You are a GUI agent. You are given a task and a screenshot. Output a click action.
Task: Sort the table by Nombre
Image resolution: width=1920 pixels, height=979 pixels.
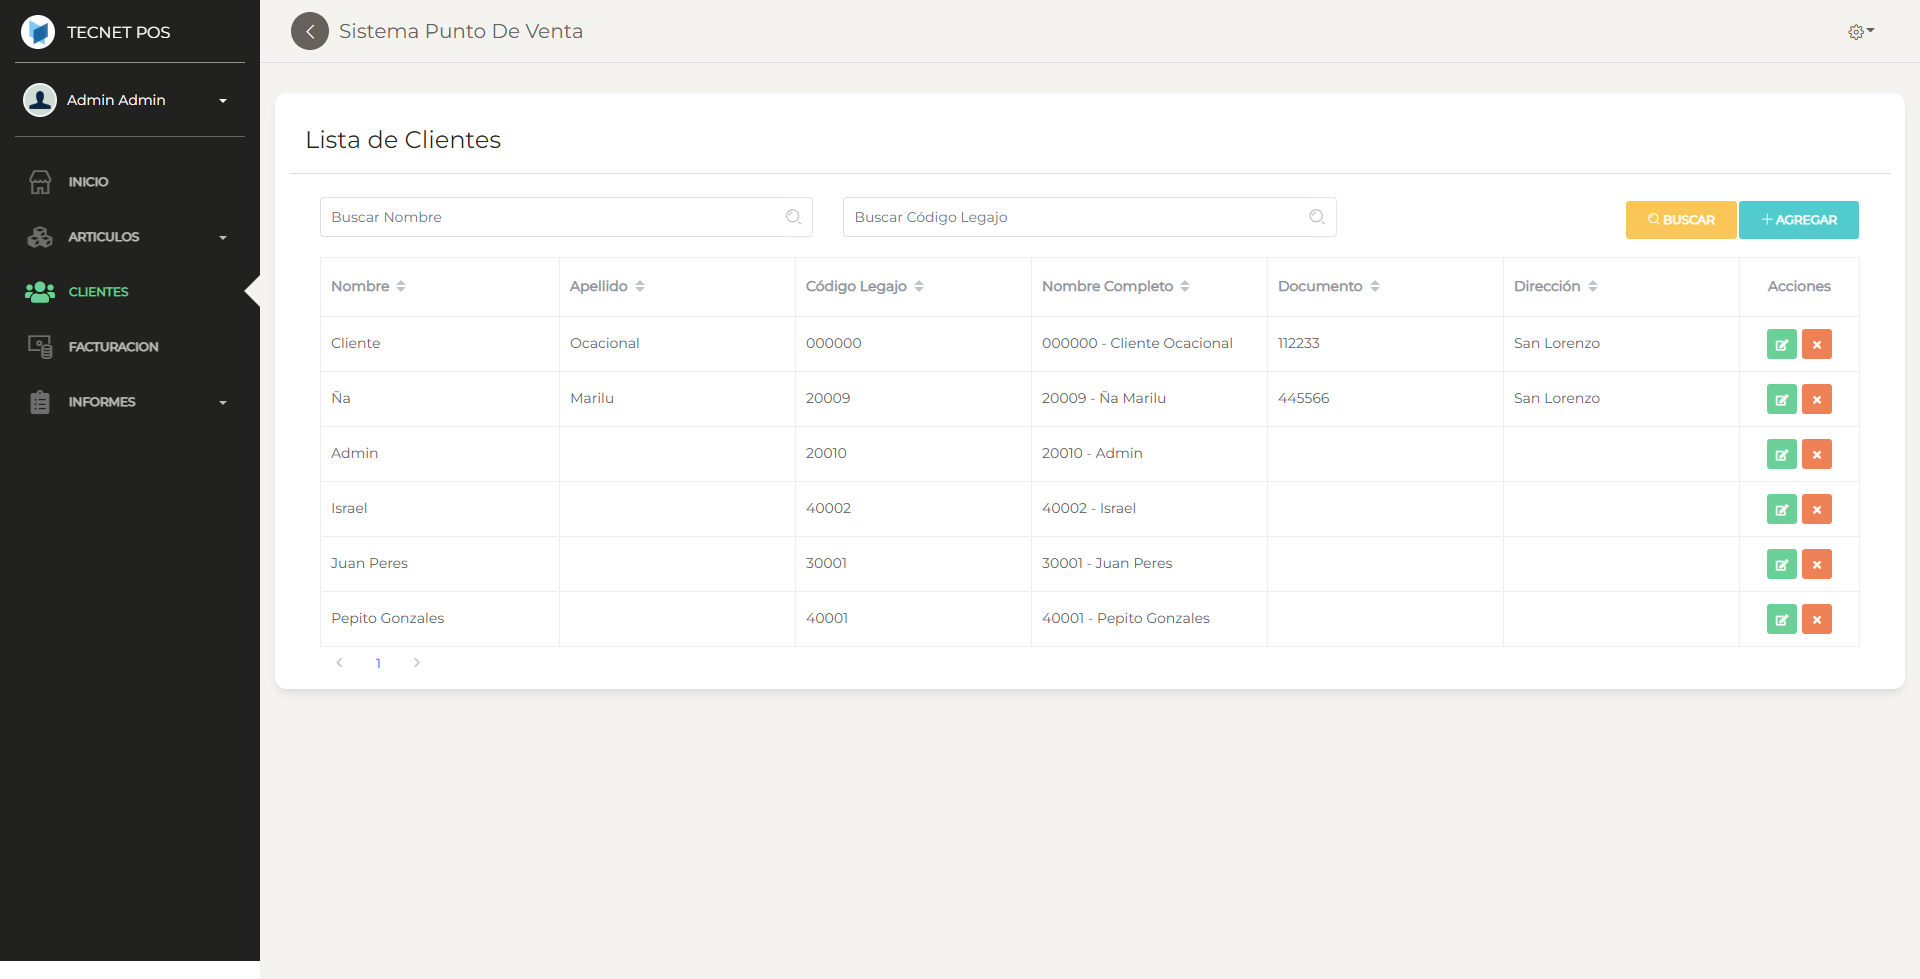(x=400, y=286)
